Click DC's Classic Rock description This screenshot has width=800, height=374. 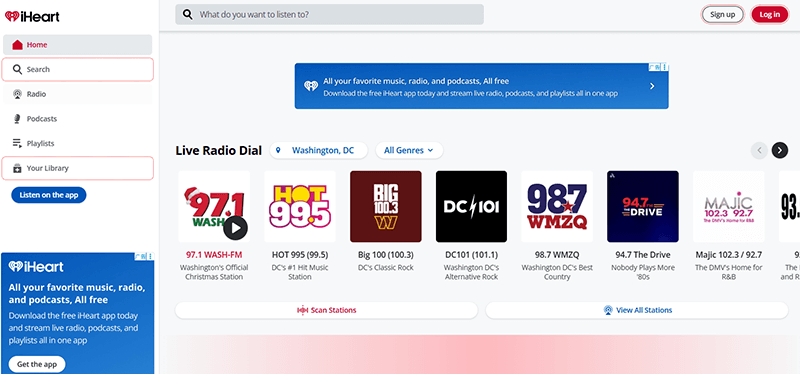[386, 267]
